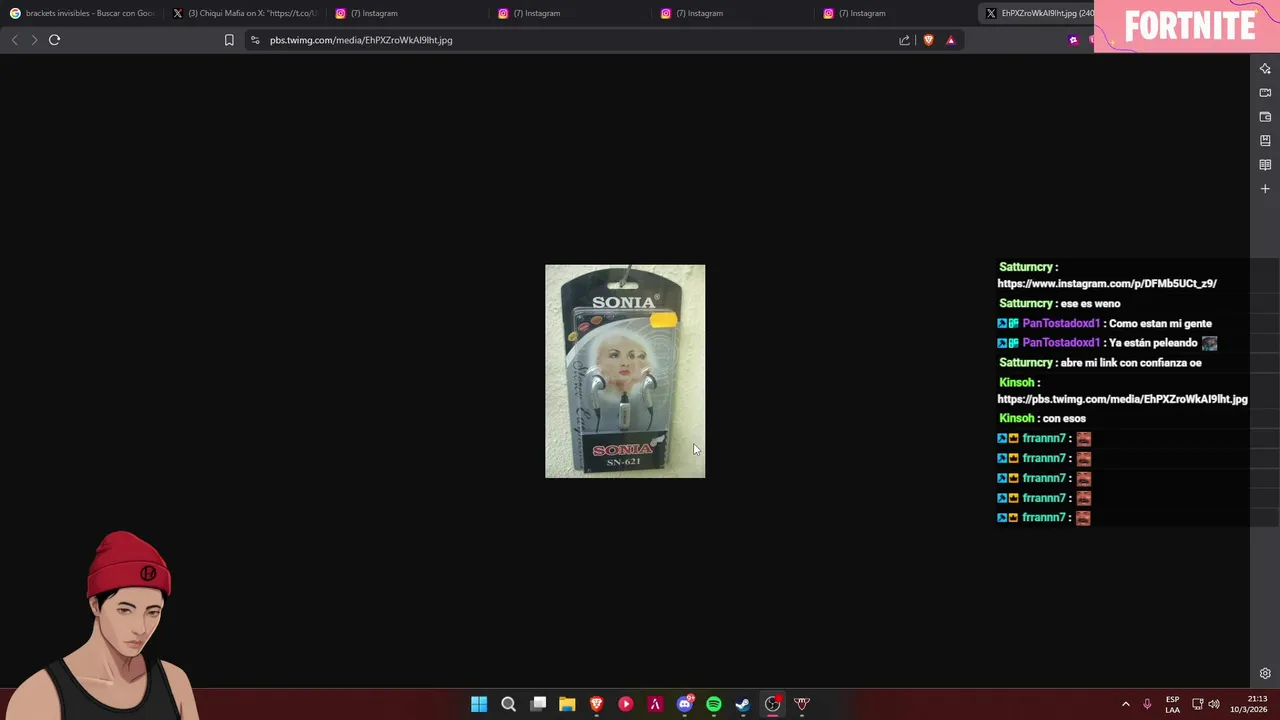Click chat message 'Como estan mi gente'
The width and height of the screenshot is (1280, 720).
point(1160,324)
